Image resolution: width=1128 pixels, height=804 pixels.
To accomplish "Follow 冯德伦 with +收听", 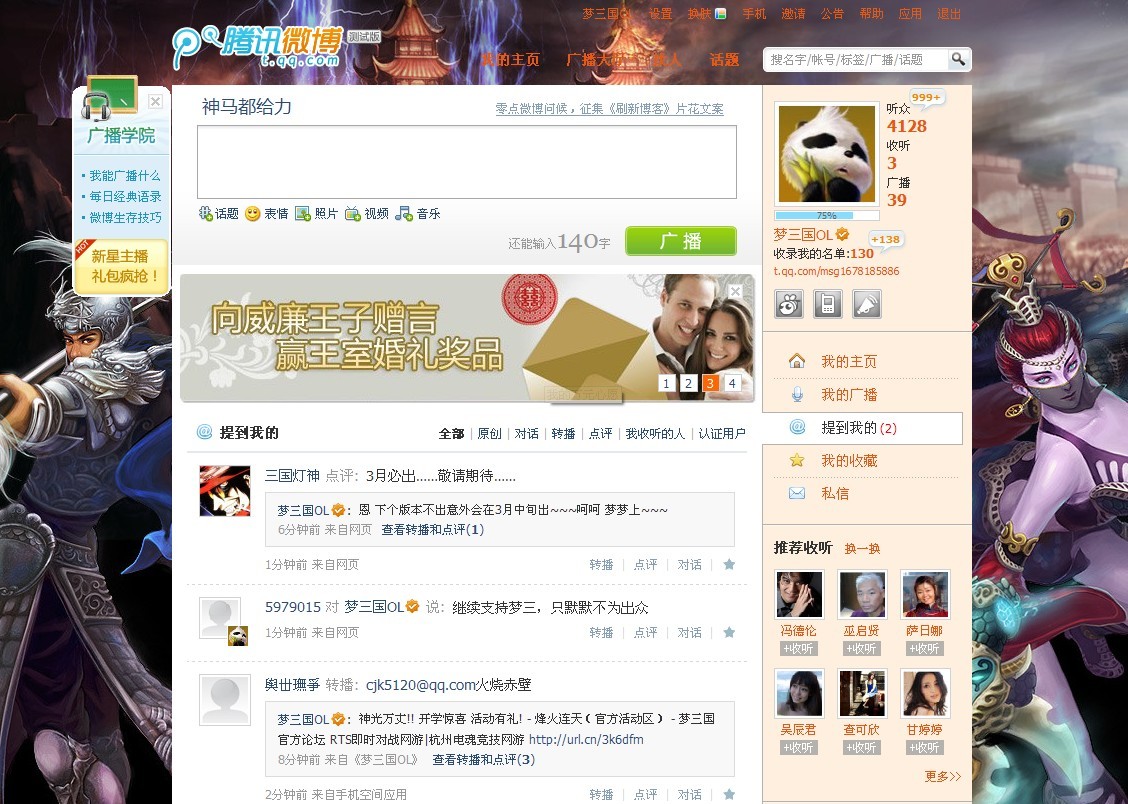I will [799, 649].
